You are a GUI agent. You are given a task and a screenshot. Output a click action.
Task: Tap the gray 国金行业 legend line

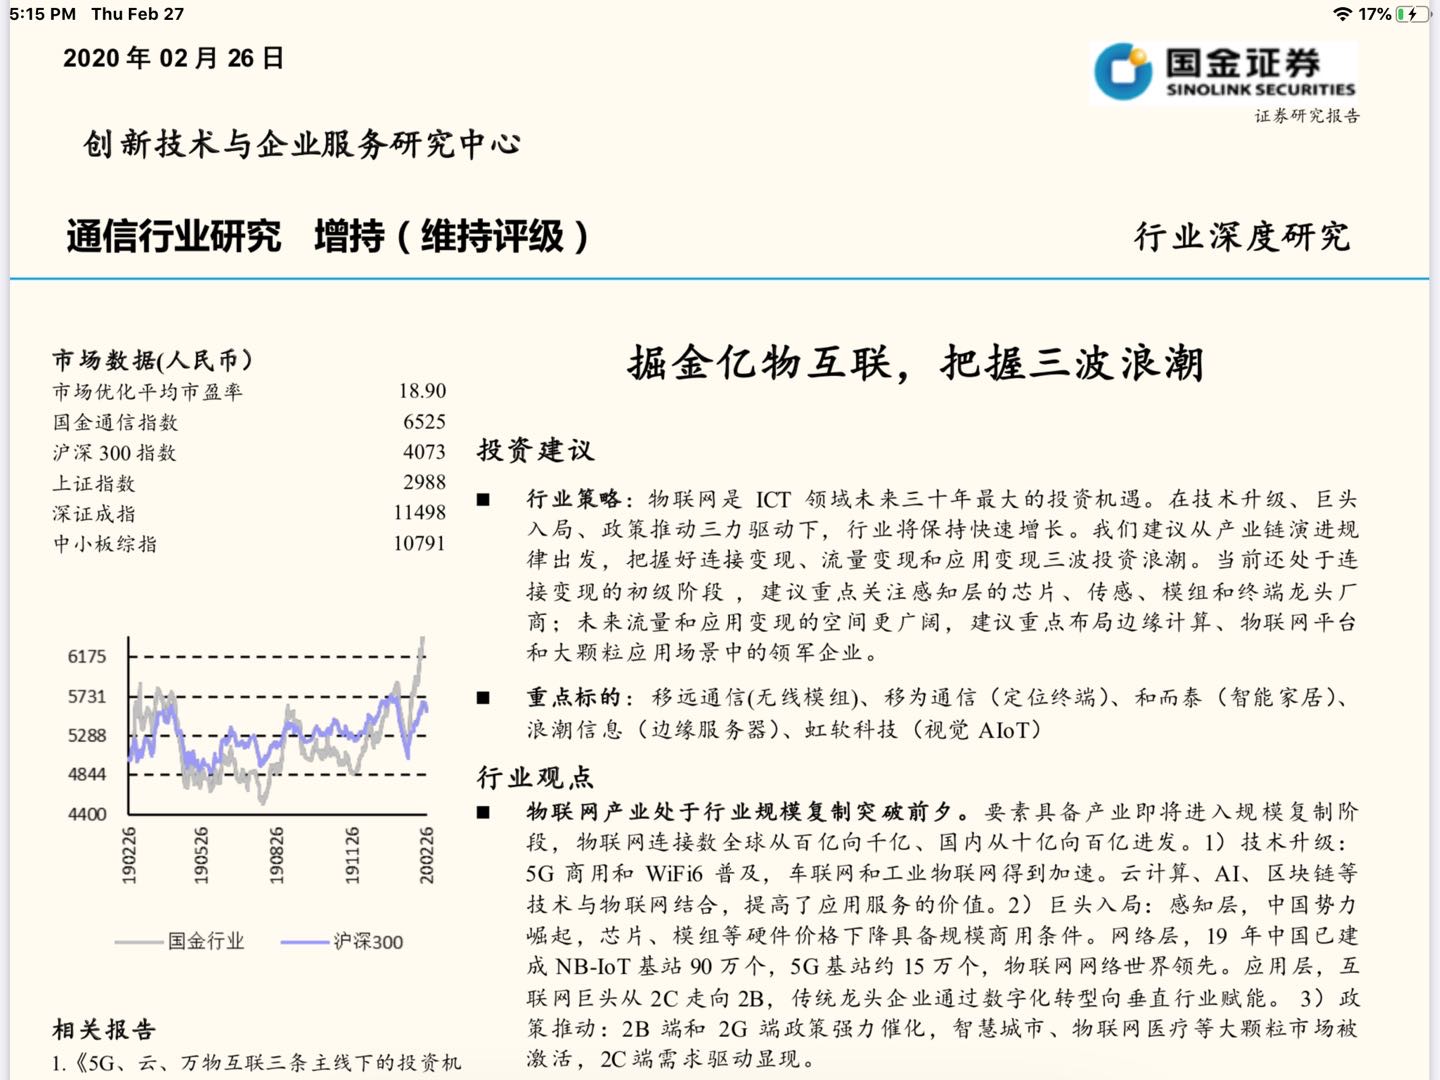(138, 941)
